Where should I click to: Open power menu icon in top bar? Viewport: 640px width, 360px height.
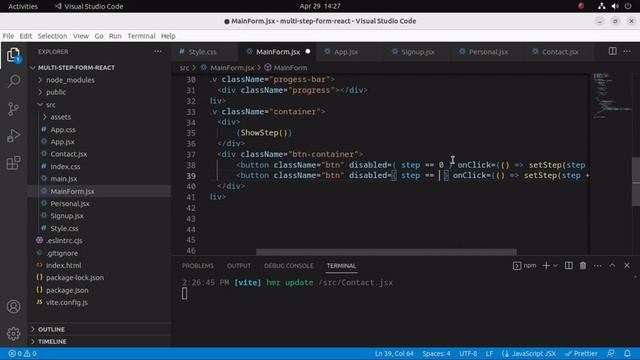click(628, 6)
